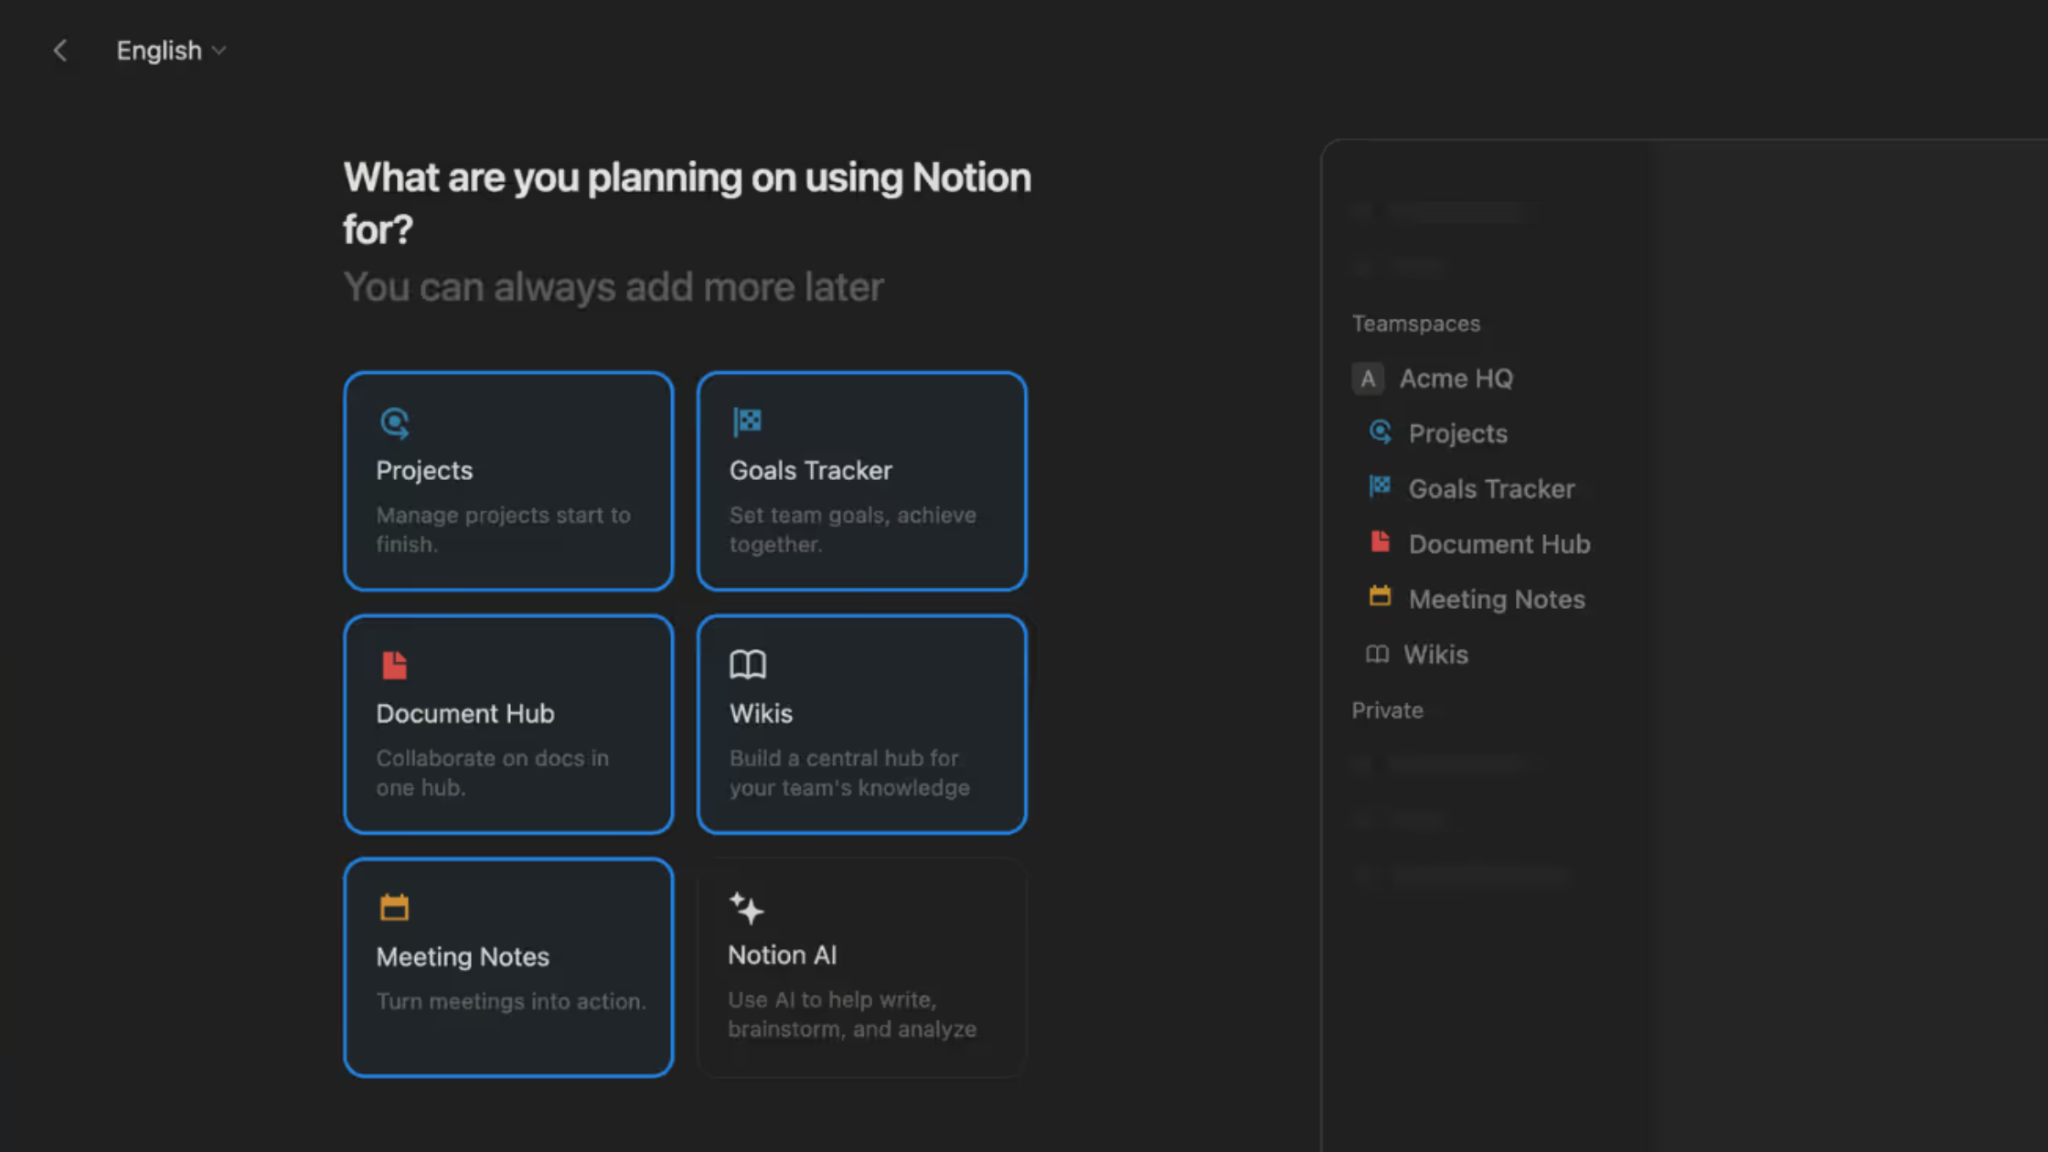Viewport: 2048px width, 1152px height.
Task: Toggle the Projects card selection
Action: tap(508, 481)
